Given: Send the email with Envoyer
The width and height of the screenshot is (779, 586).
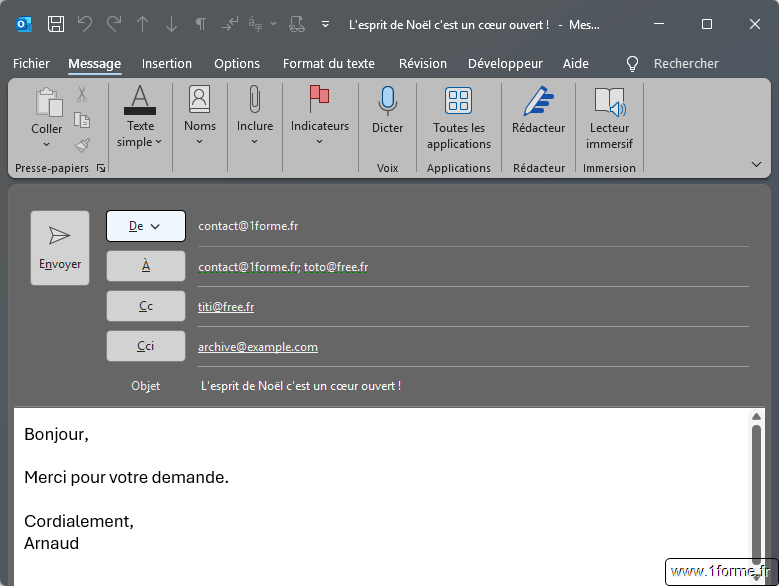Looking at the screenshot, I should pyautogui.click(x=60, y=248).
